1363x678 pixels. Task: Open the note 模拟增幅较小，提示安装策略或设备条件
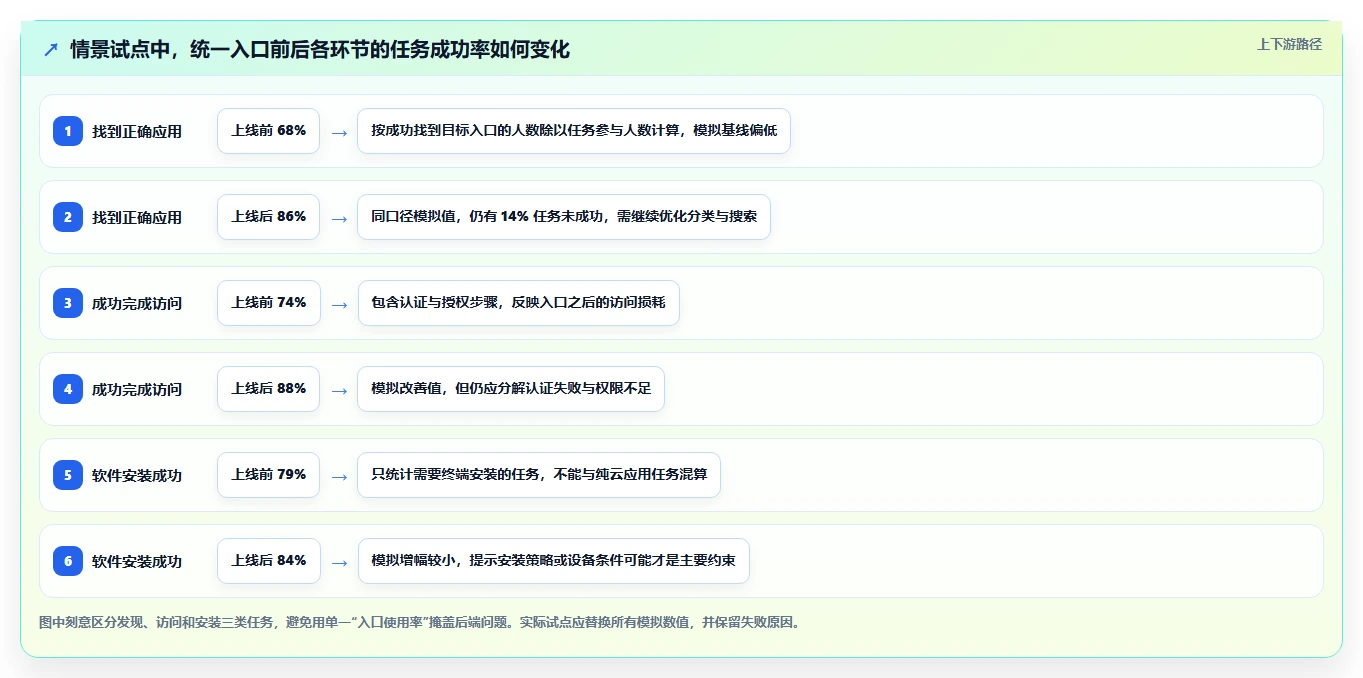point(553,561)
